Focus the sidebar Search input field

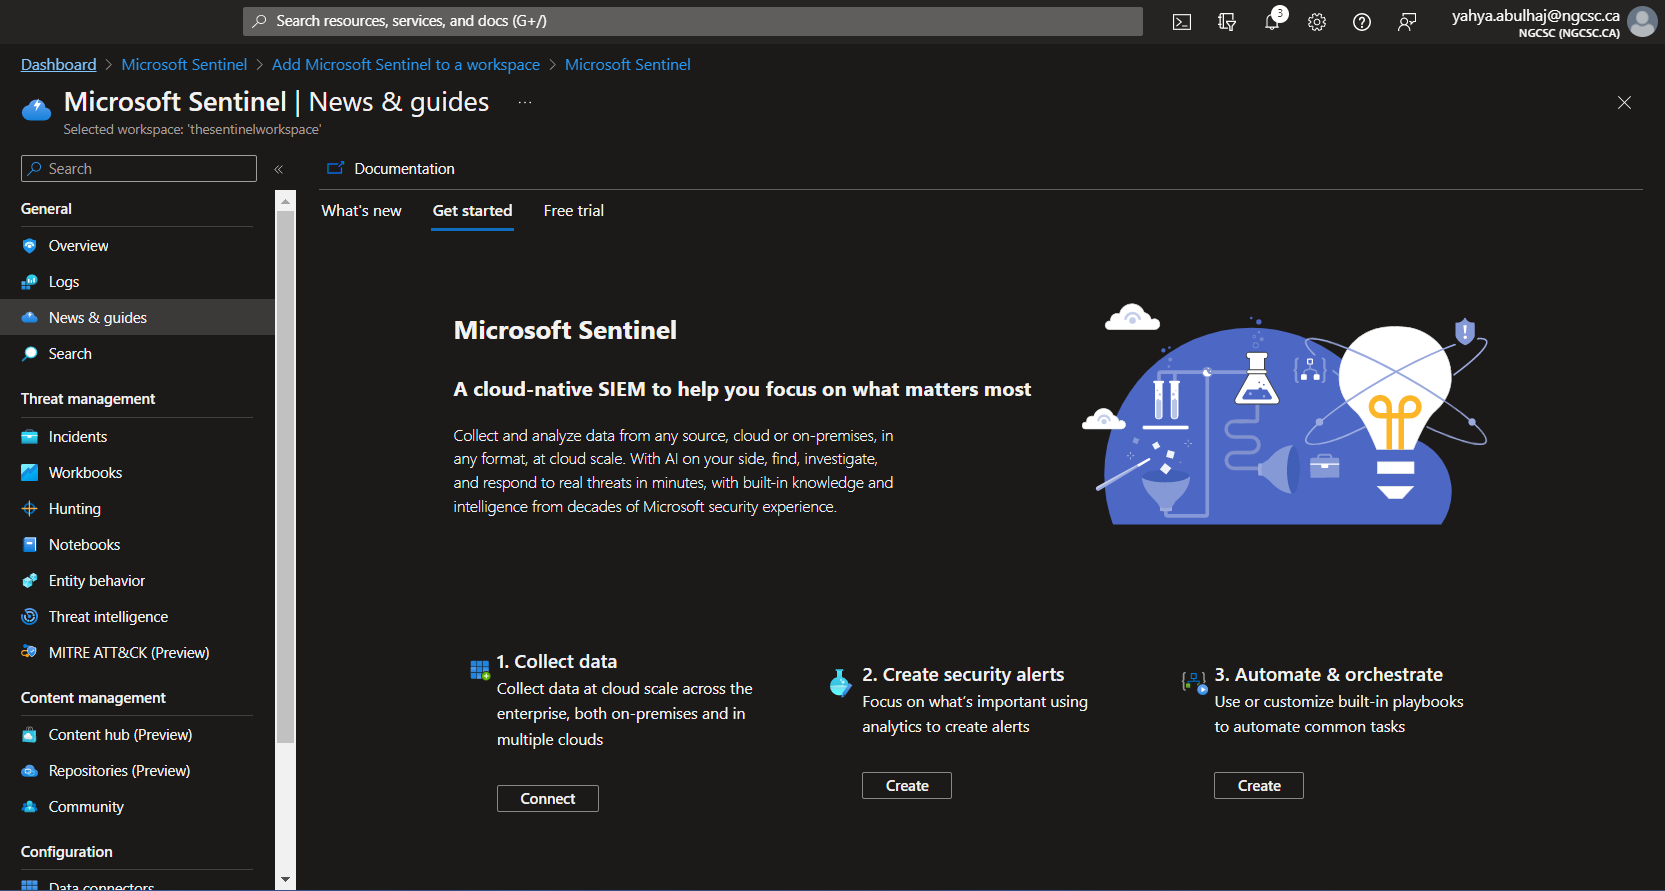click(x=139, y=169)
